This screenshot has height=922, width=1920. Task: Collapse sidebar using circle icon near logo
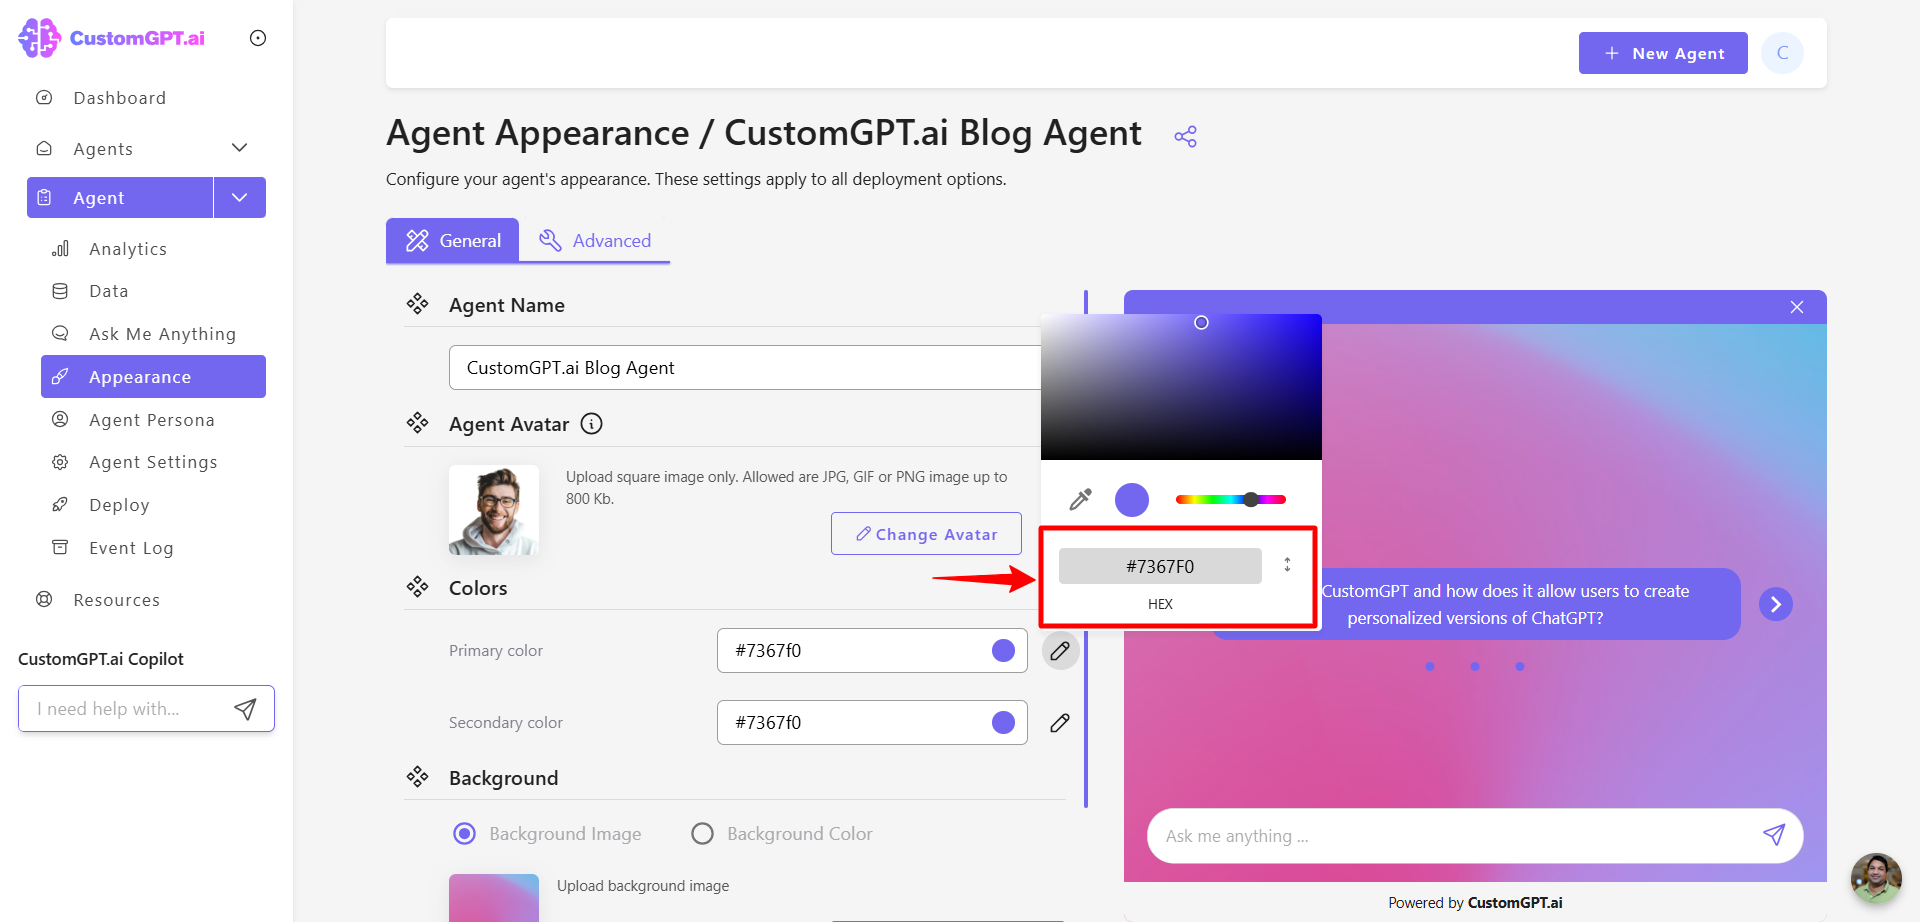click(x=258, y=38)
